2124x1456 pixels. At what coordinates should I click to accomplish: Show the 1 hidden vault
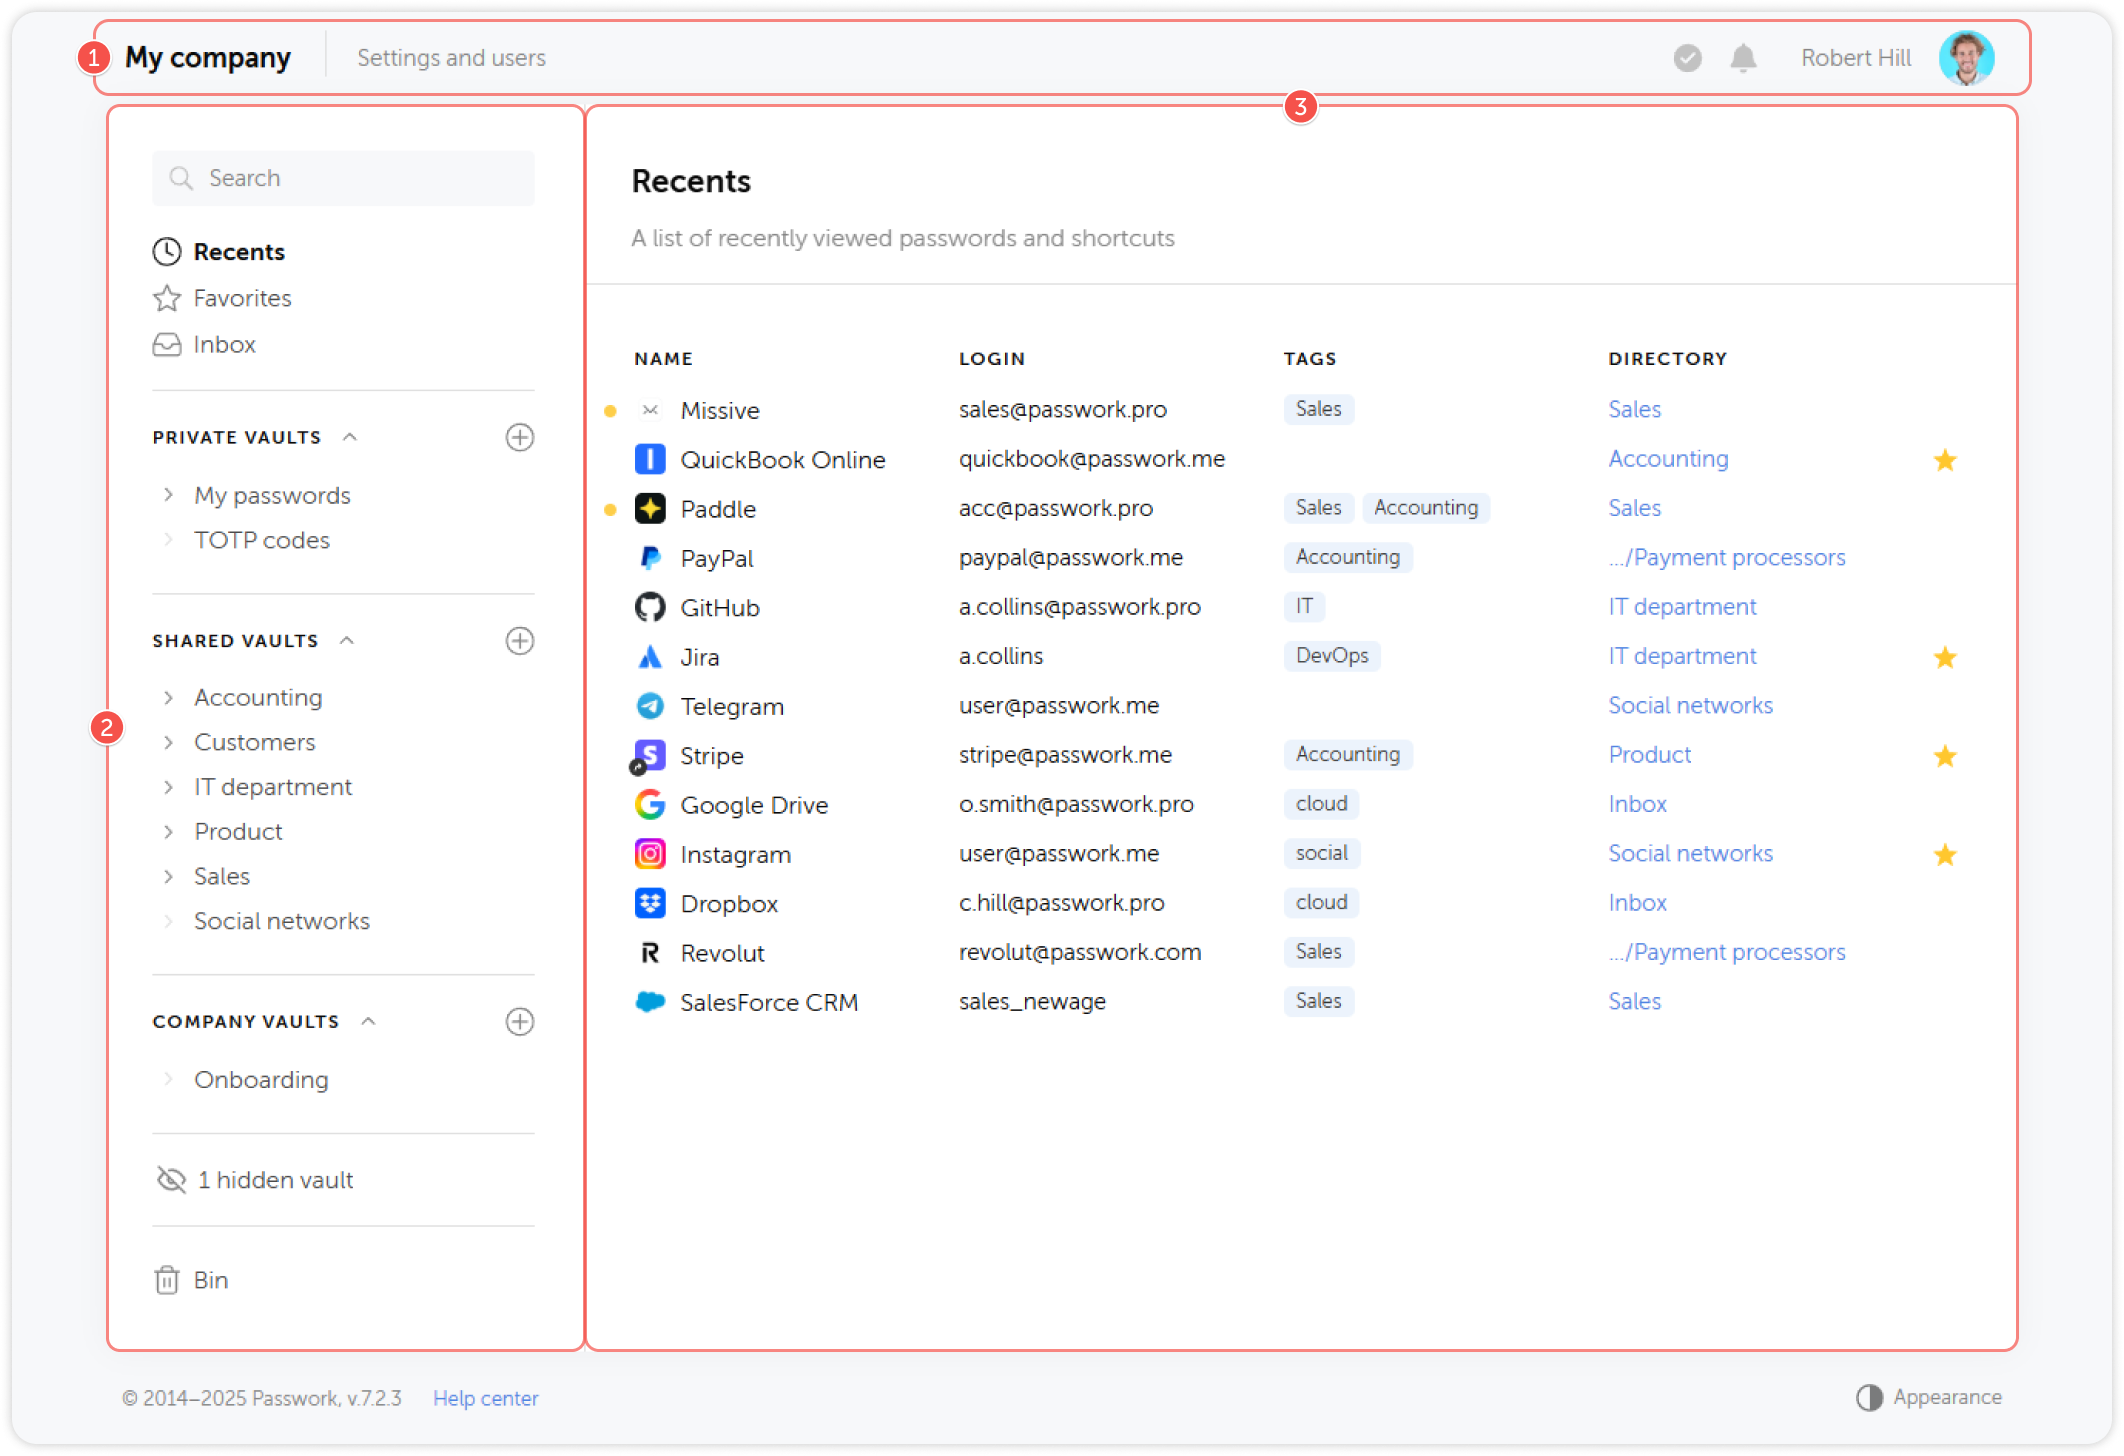pos(275,1179)
